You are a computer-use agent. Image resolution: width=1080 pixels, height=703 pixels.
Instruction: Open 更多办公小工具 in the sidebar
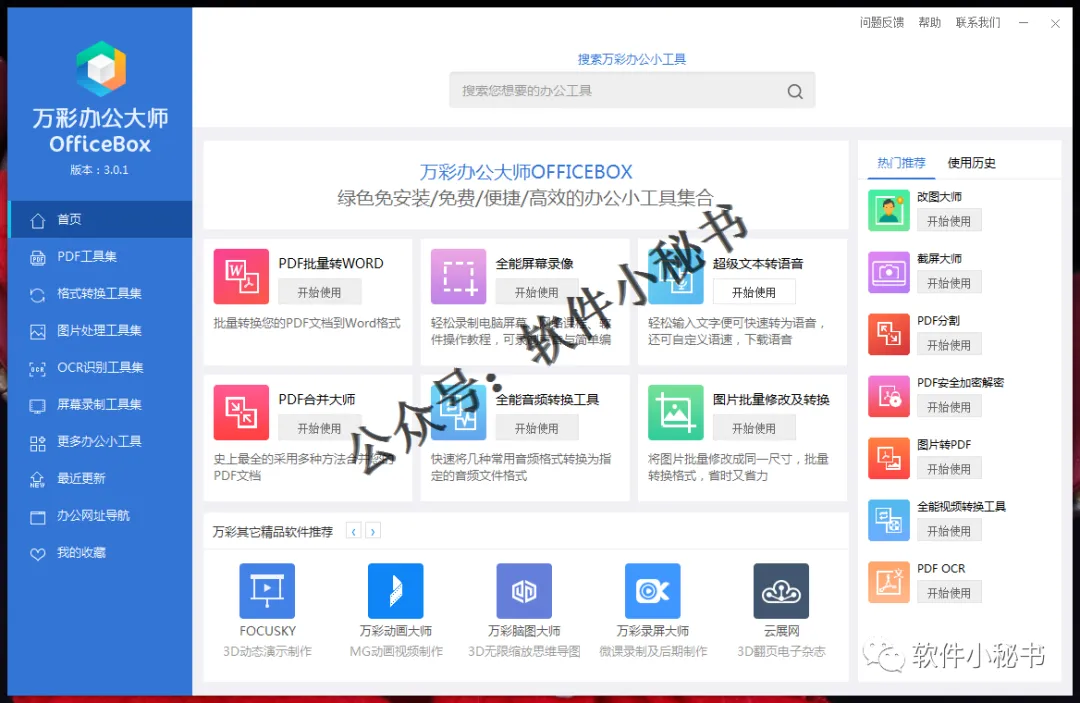[101, 441]
